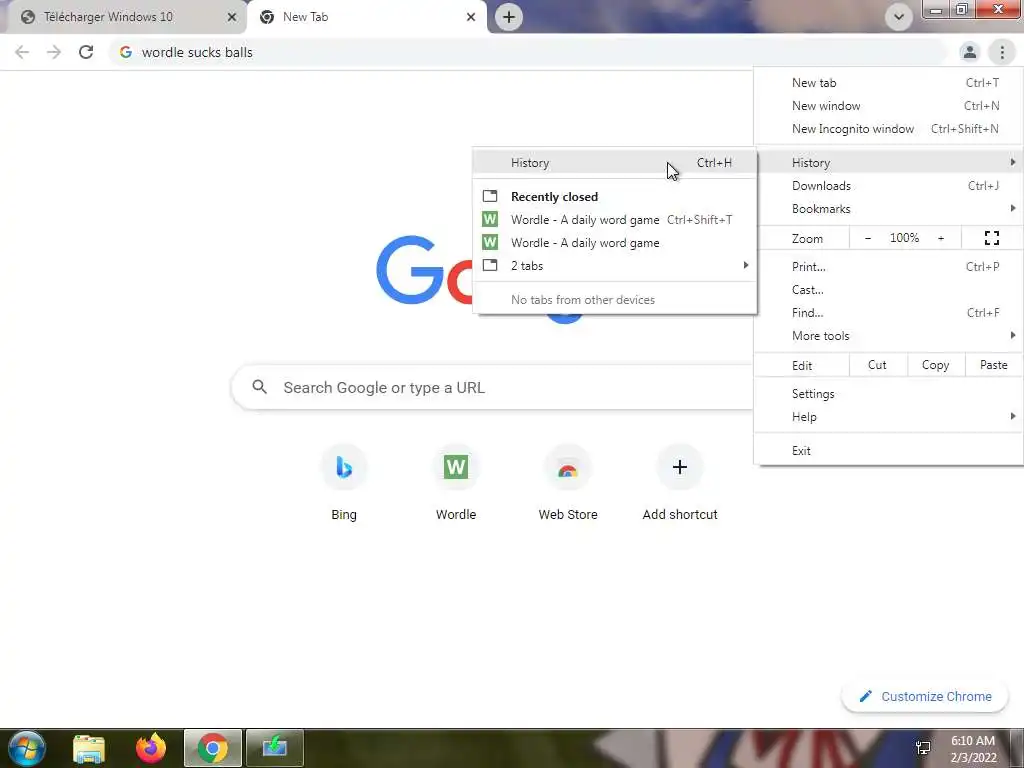Decrease zoom with the minus button

coord(867,238)
